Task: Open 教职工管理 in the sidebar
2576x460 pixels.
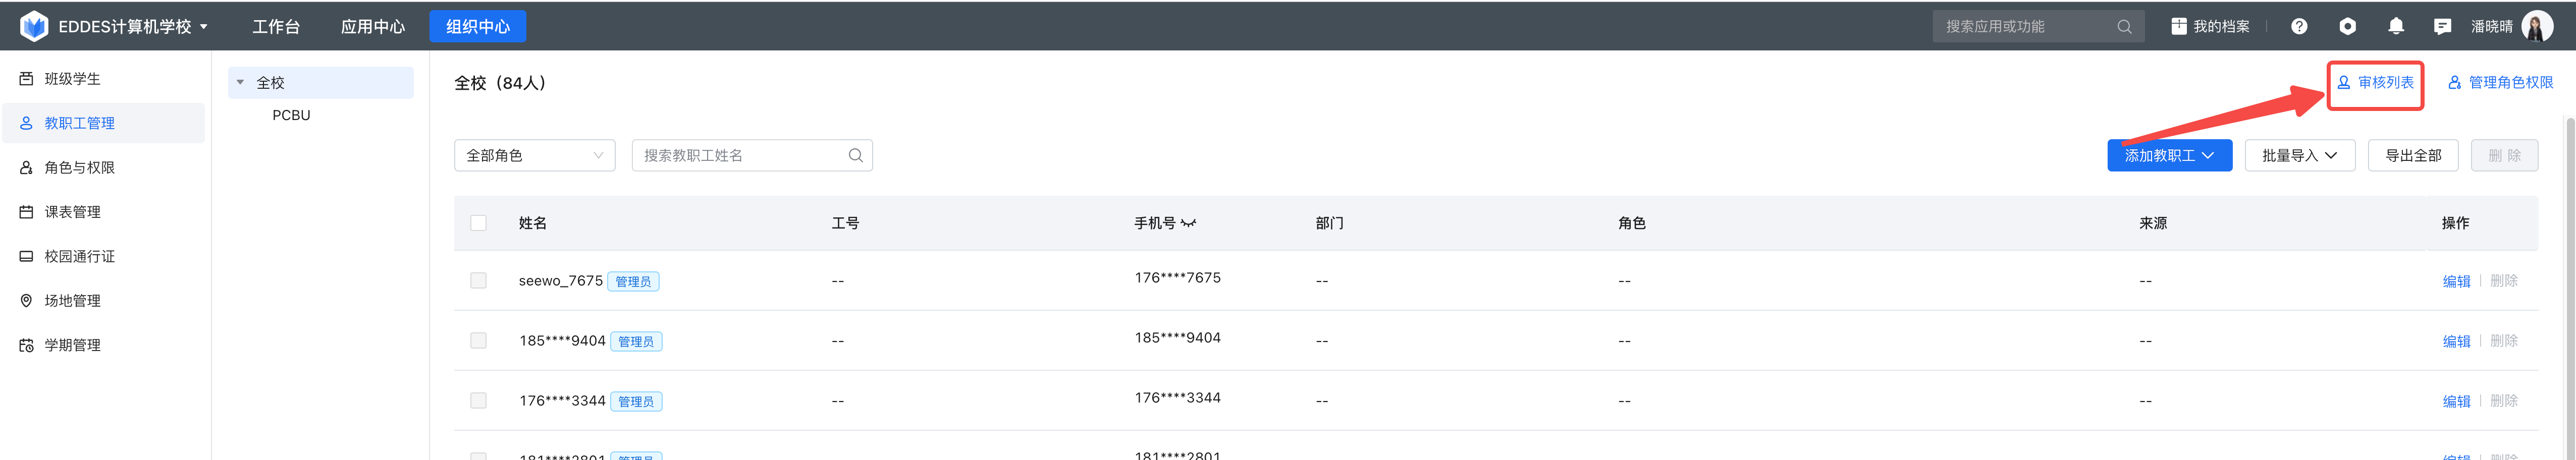Action: click(x=103, y=123)
